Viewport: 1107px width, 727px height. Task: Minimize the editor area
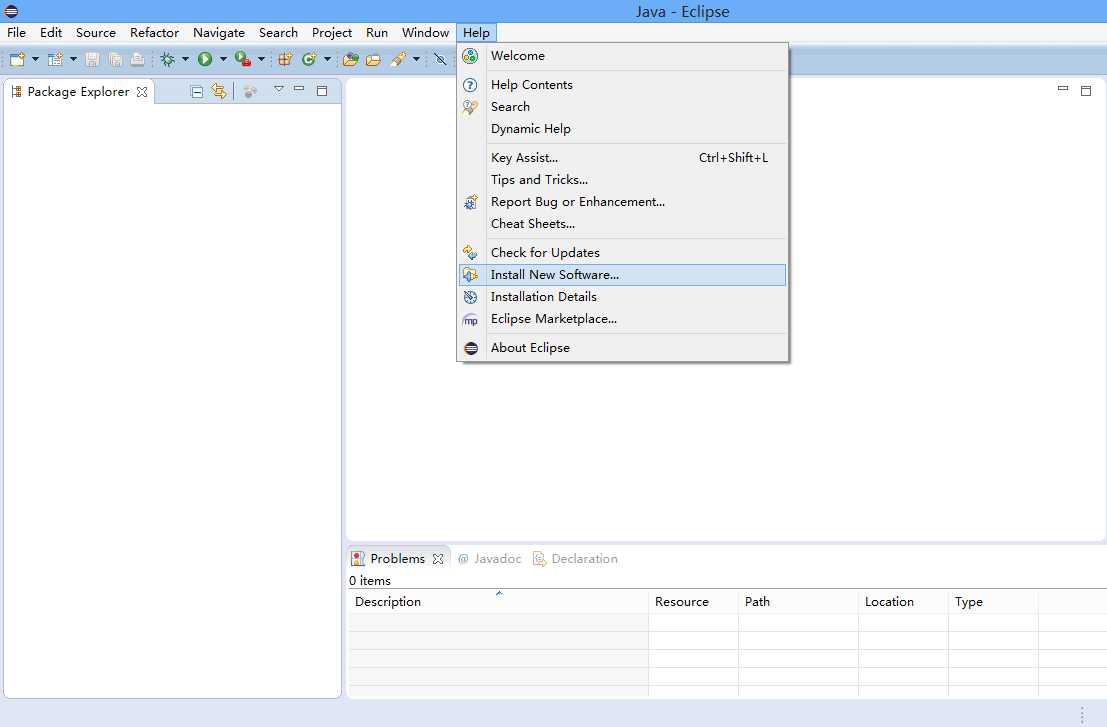coord(1063,88)
